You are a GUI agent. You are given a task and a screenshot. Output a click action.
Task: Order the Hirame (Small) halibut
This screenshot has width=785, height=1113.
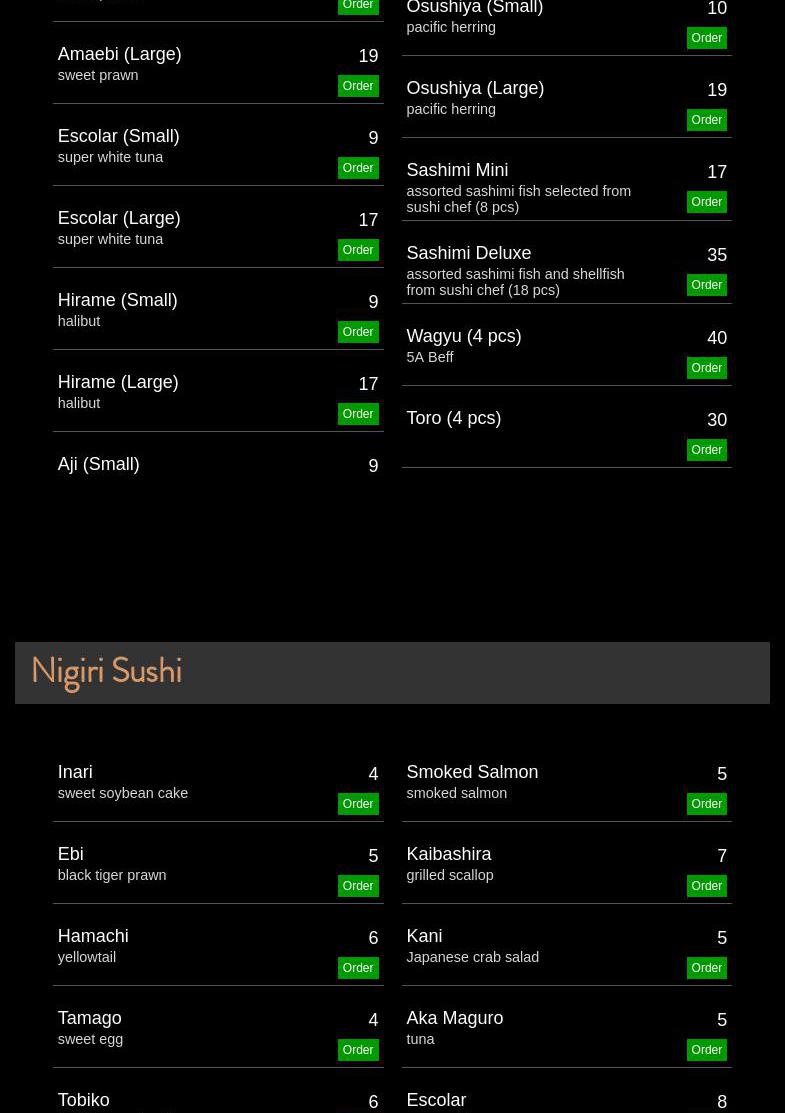pyautogui.click(x=357, y=332)
